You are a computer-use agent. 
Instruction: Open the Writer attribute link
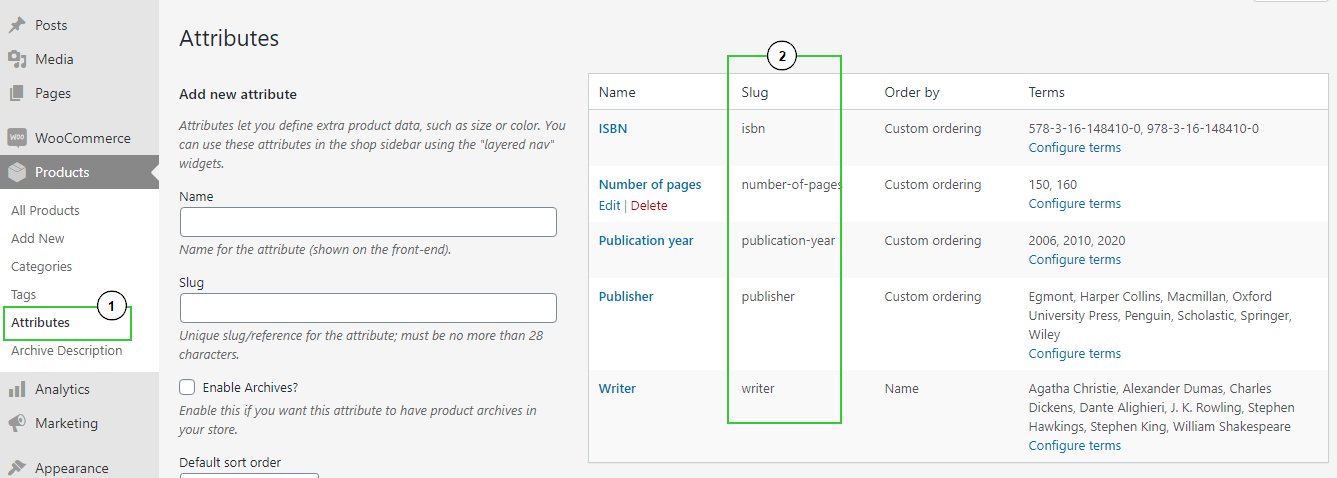(617, 388)
